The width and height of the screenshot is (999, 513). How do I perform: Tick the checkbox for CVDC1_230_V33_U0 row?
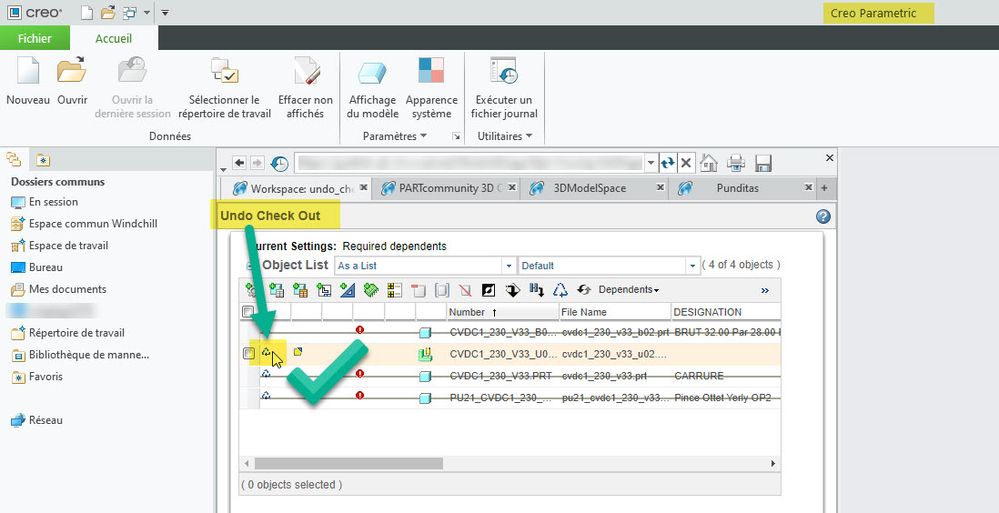[249, 353]
